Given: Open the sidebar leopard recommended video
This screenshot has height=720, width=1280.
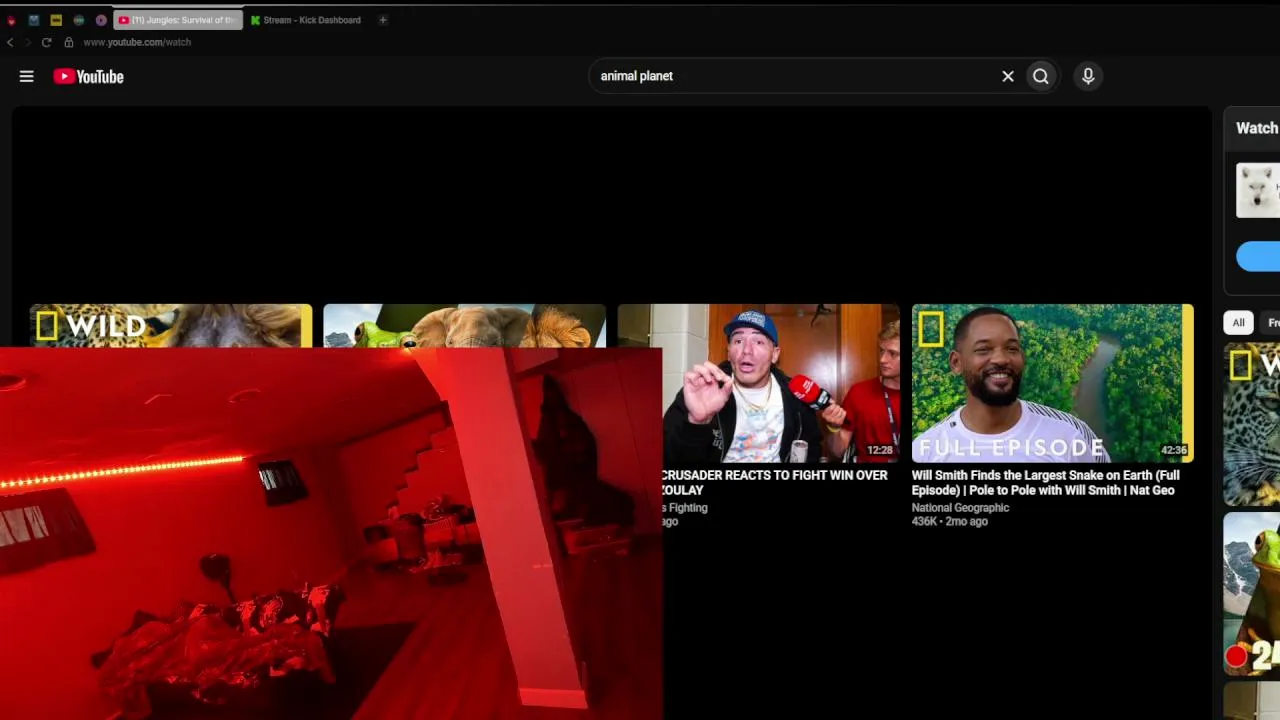Looking at the screenshot, I should [1252, 424].
